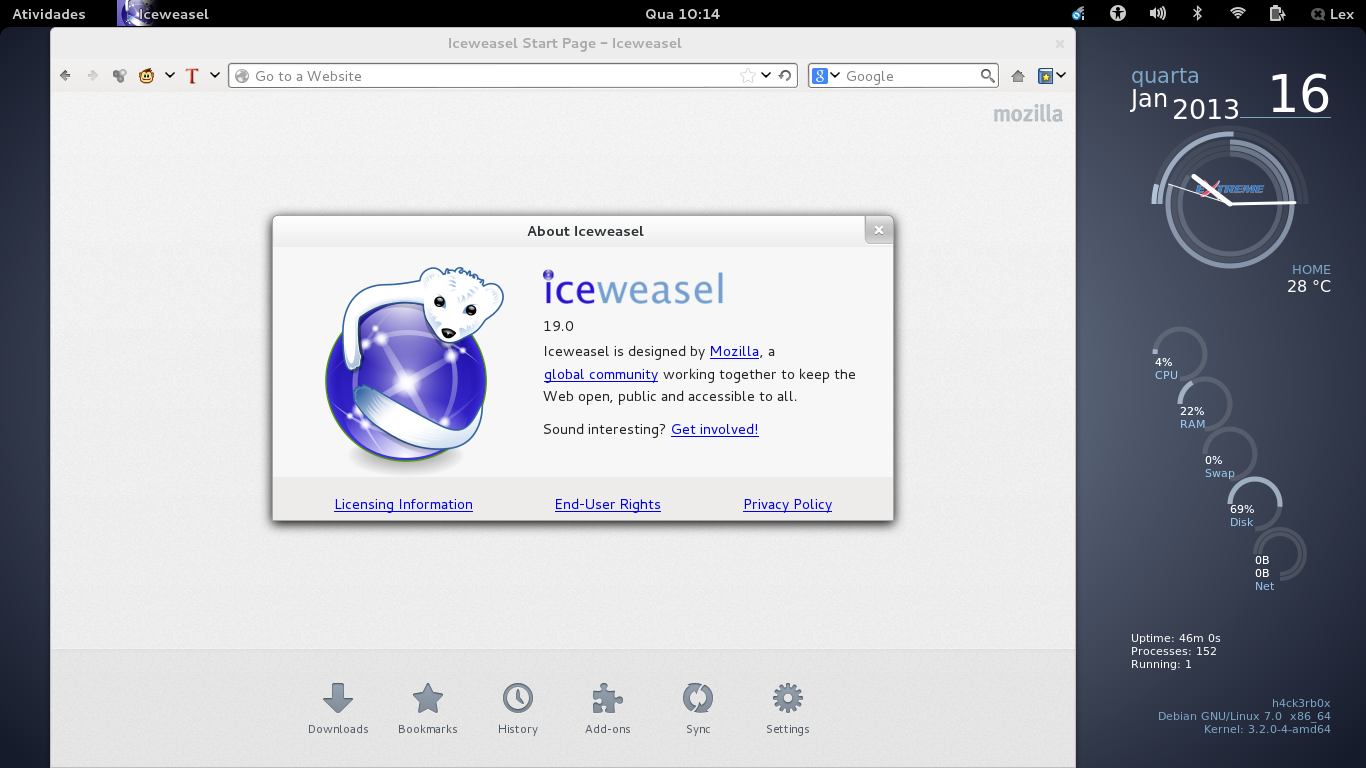Image resolution: width=1366 pixels, height=768 pixels.
Task: Click the monkey face toolbar icon
Action: (x=147, y=76)
